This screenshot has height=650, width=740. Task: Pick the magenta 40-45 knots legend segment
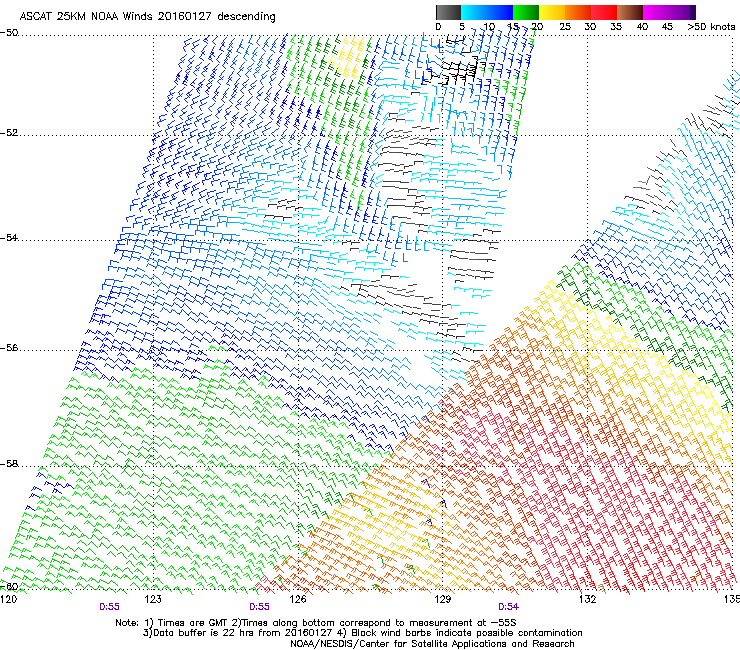[656, 12]
